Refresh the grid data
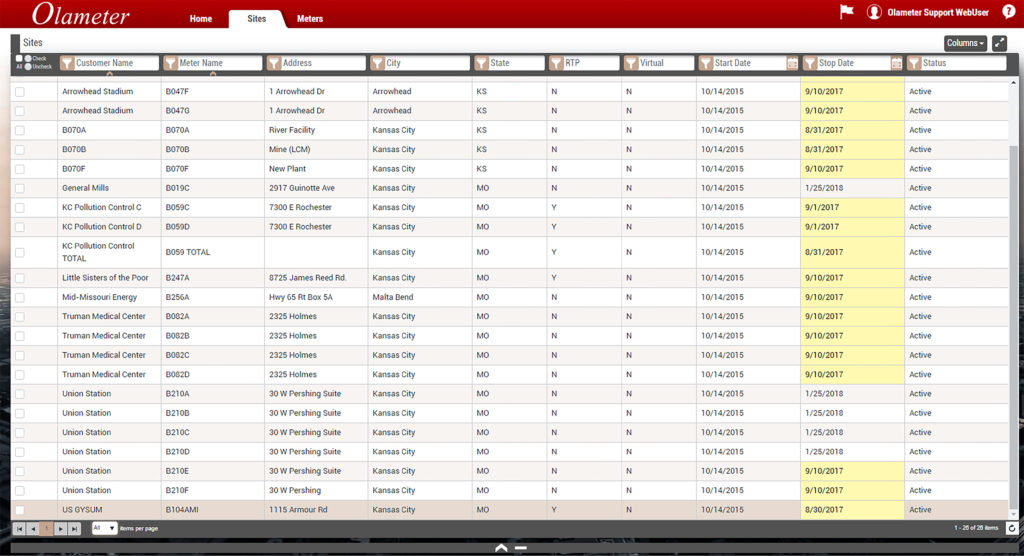This screenshot has width=1024, height=556. pyautogui.click(x=1012, y=529)
